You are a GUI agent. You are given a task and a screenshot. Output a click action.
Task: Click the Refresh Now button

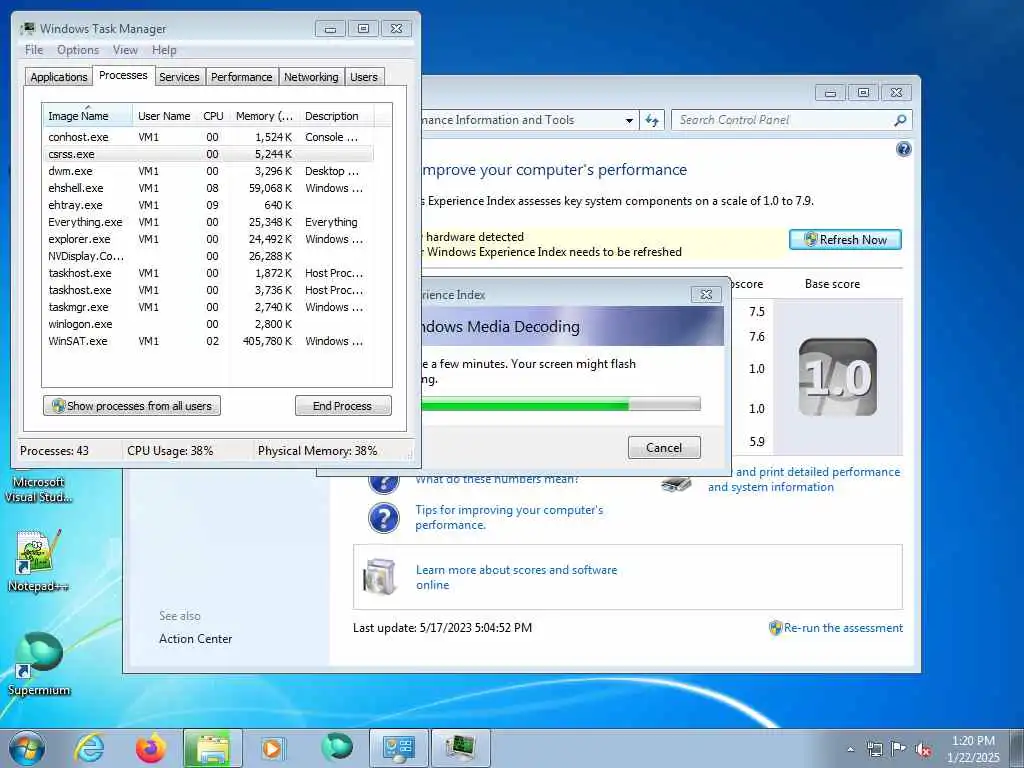pos(845,240)
